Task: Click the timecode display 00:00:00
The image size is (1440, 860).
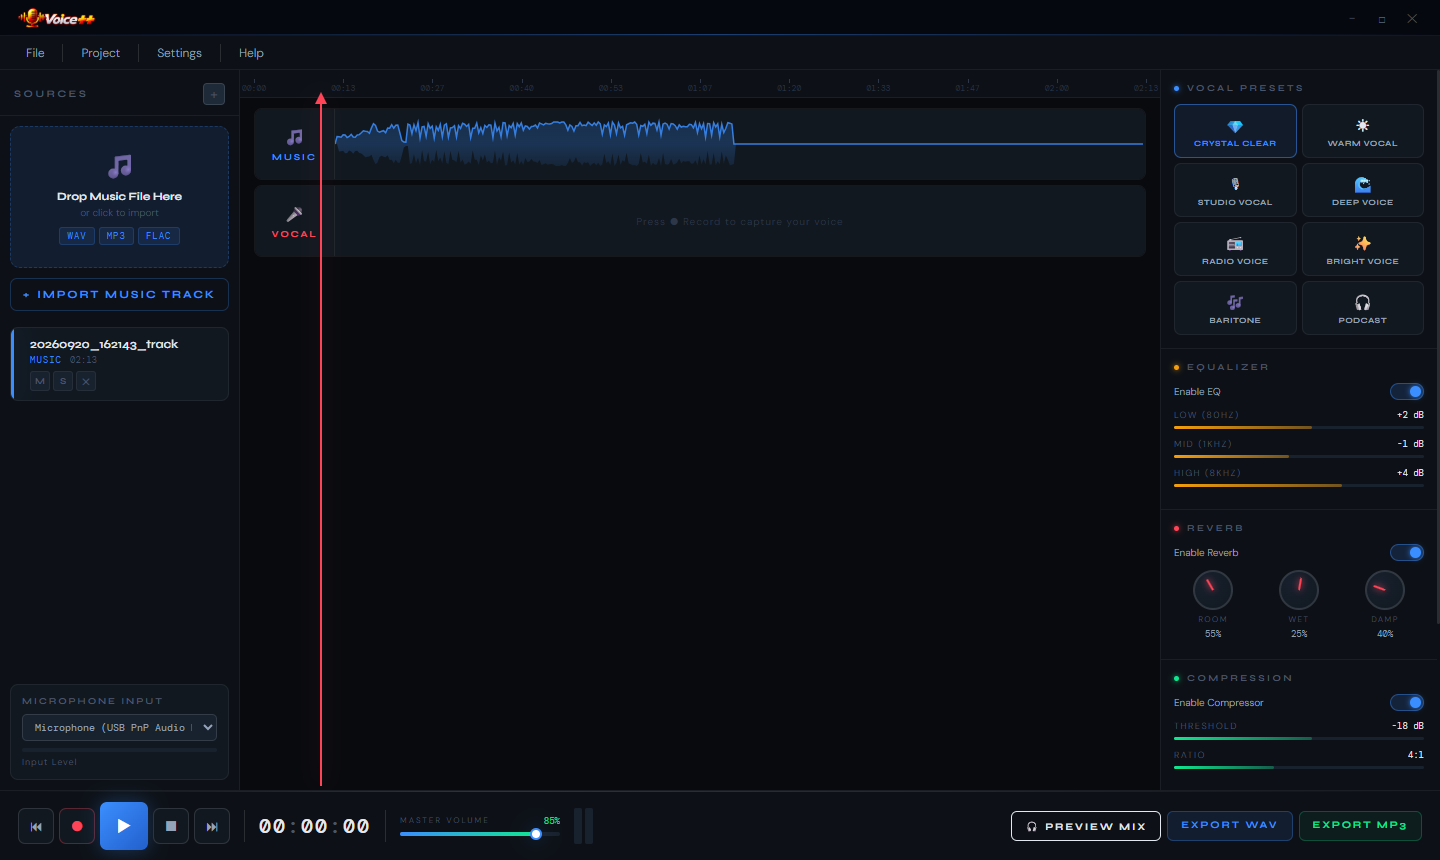Action: pyautogui.click(x=314, y=826)
